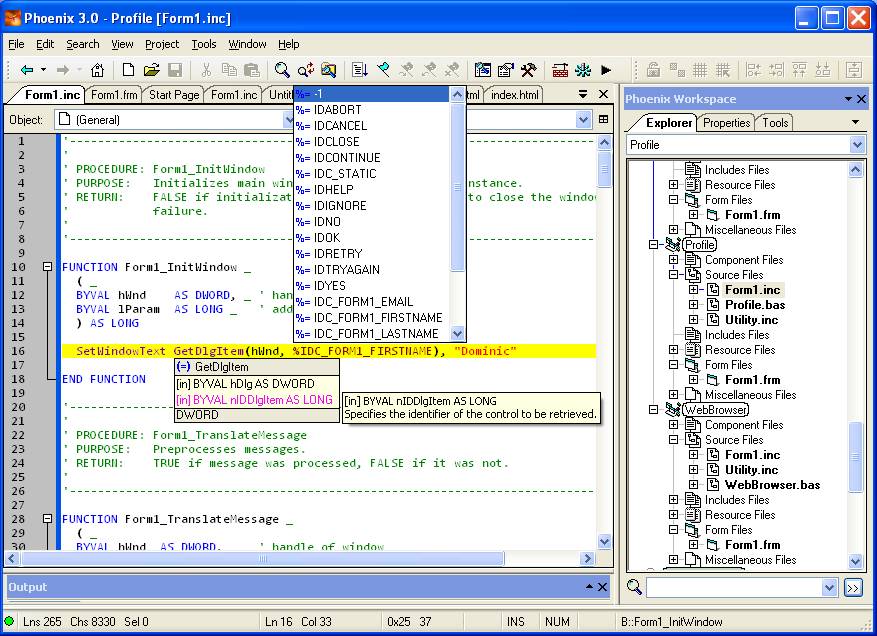
Task: Toggle the NUM status bar indicator
Action: 557,621
